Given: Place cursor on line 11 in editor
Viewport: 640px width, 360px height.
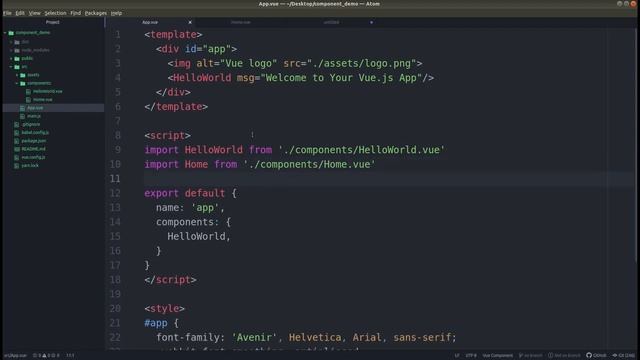Looking at the screenshot, I should pyautogui.click(x=389, y=179).
